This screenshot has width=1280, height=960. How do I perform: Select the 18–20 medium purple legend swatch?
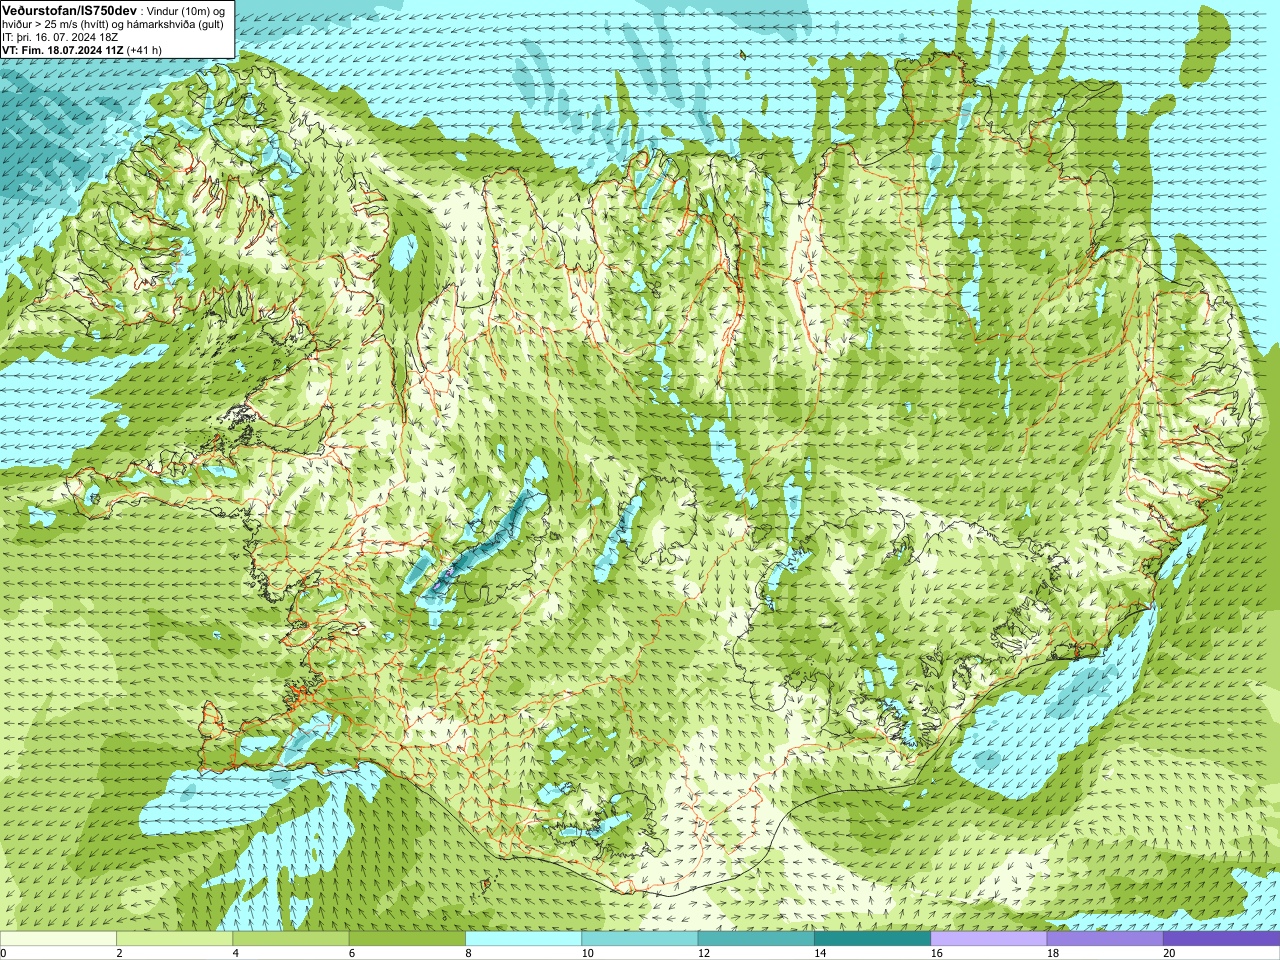(1105, 939)
